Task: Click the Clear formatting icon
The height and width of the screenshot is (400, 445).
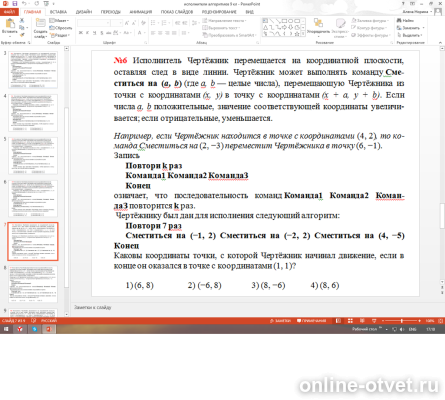Action: coord(143,23)
